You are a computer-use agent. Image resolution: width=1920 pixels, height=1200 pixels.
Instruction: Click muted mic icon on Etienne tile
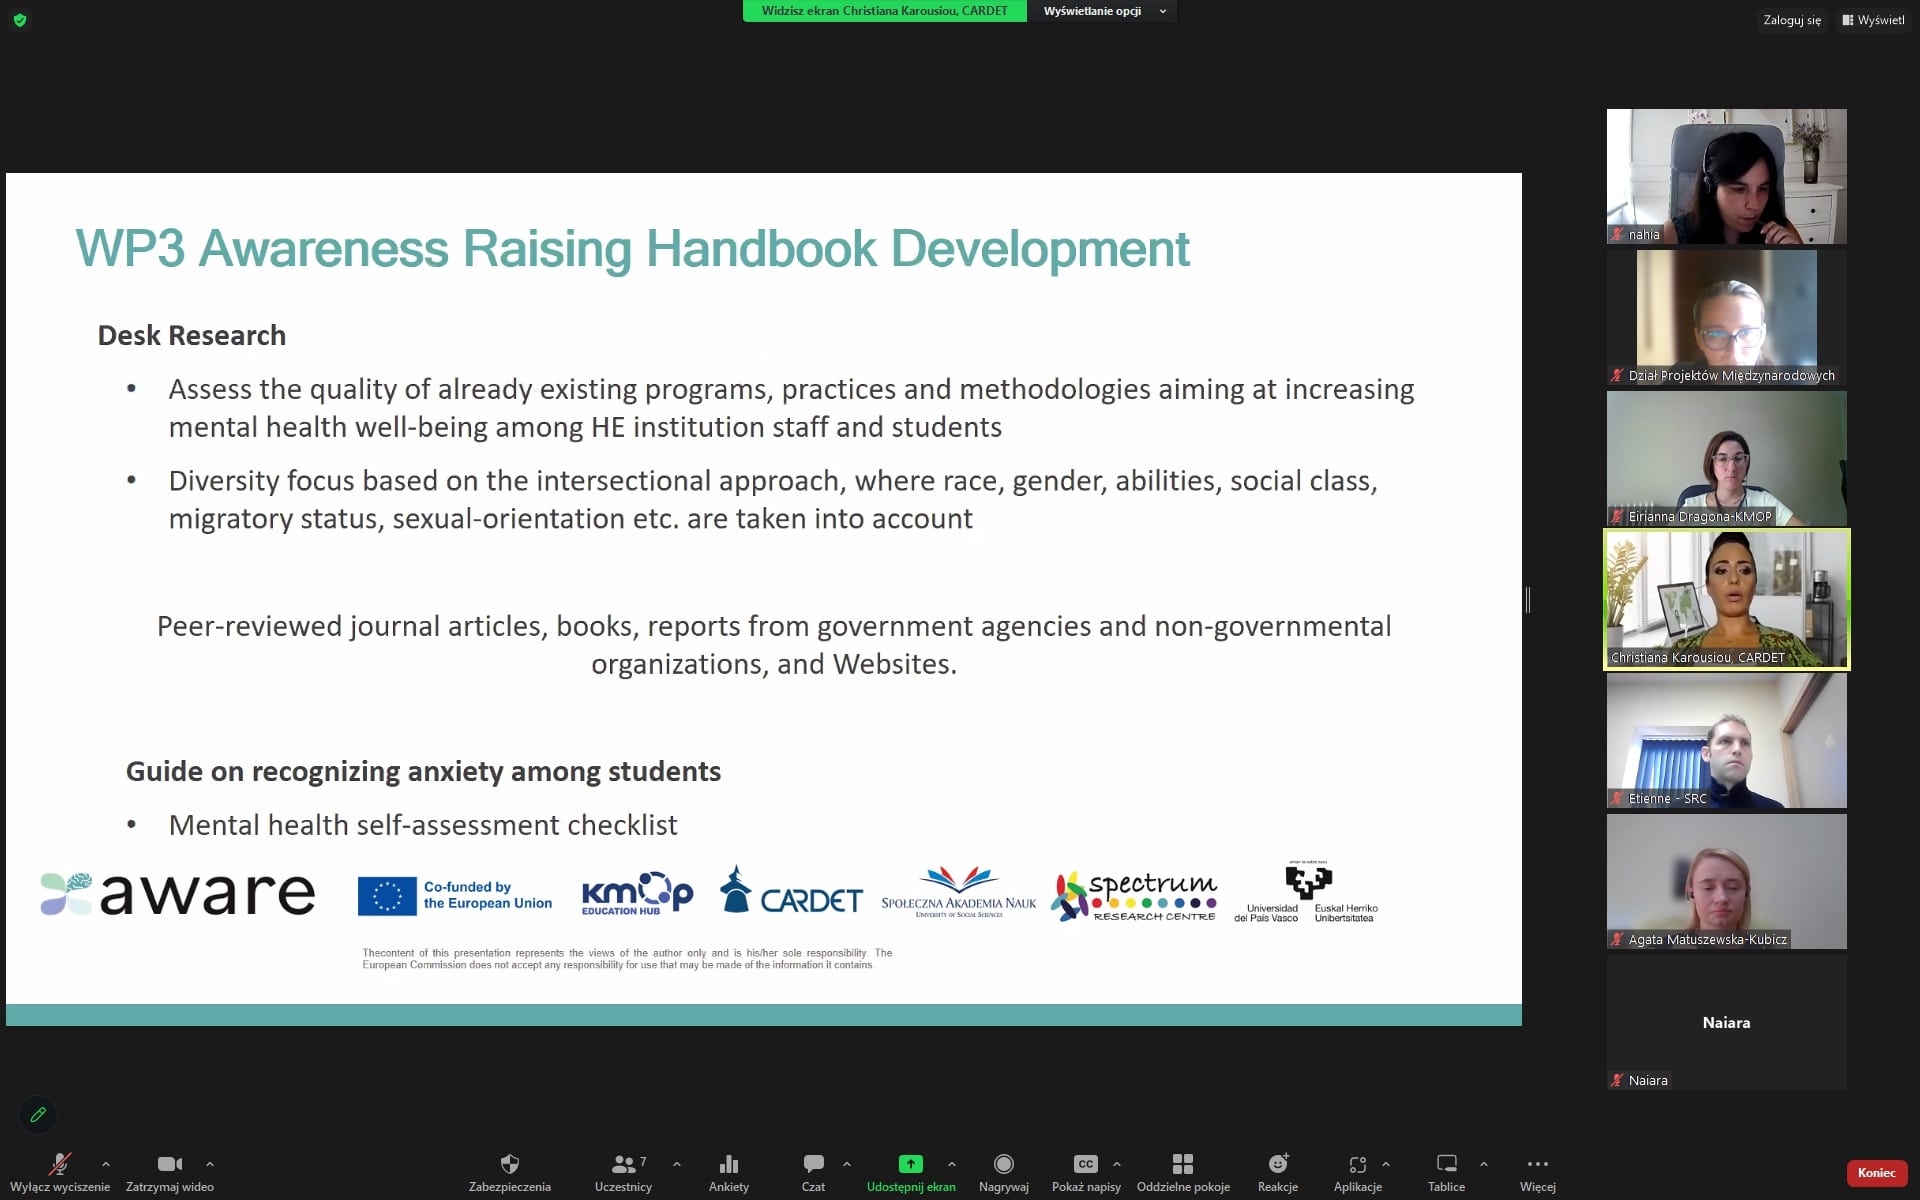pyautogui.click(x=1617, y=798)
